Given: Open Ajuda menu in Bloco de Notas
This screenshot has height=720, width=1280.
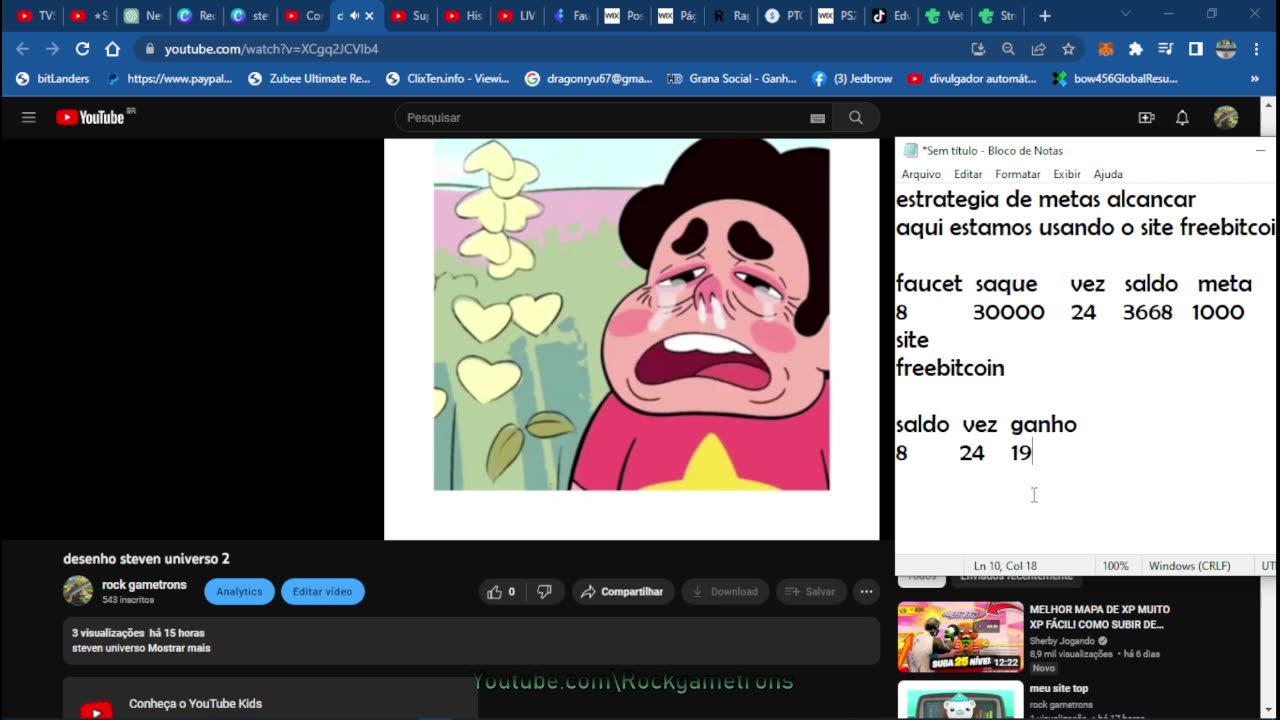Looking at the screenshot, I should (1108, 174).
